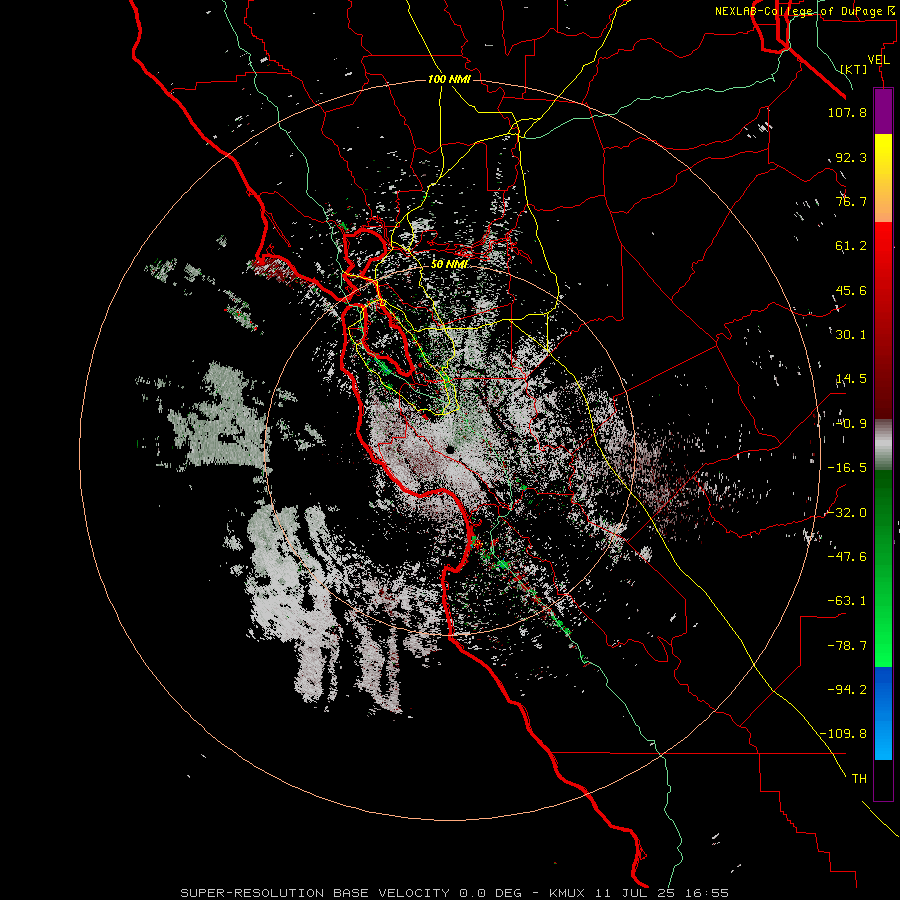Viewport: 900px width, 900px height.
Task: Pick the purple segment of the velocity color bar
Action: click(x=883, y=112)
